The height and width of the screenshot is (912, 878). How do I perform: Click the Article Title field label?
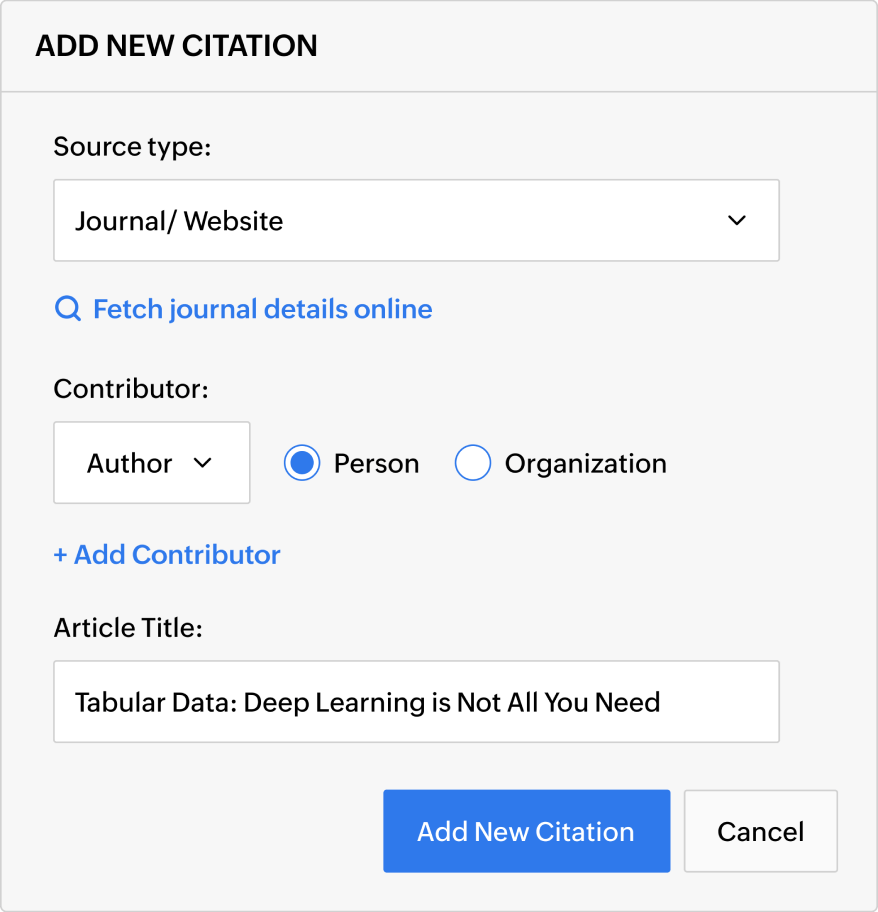point(128,628)
